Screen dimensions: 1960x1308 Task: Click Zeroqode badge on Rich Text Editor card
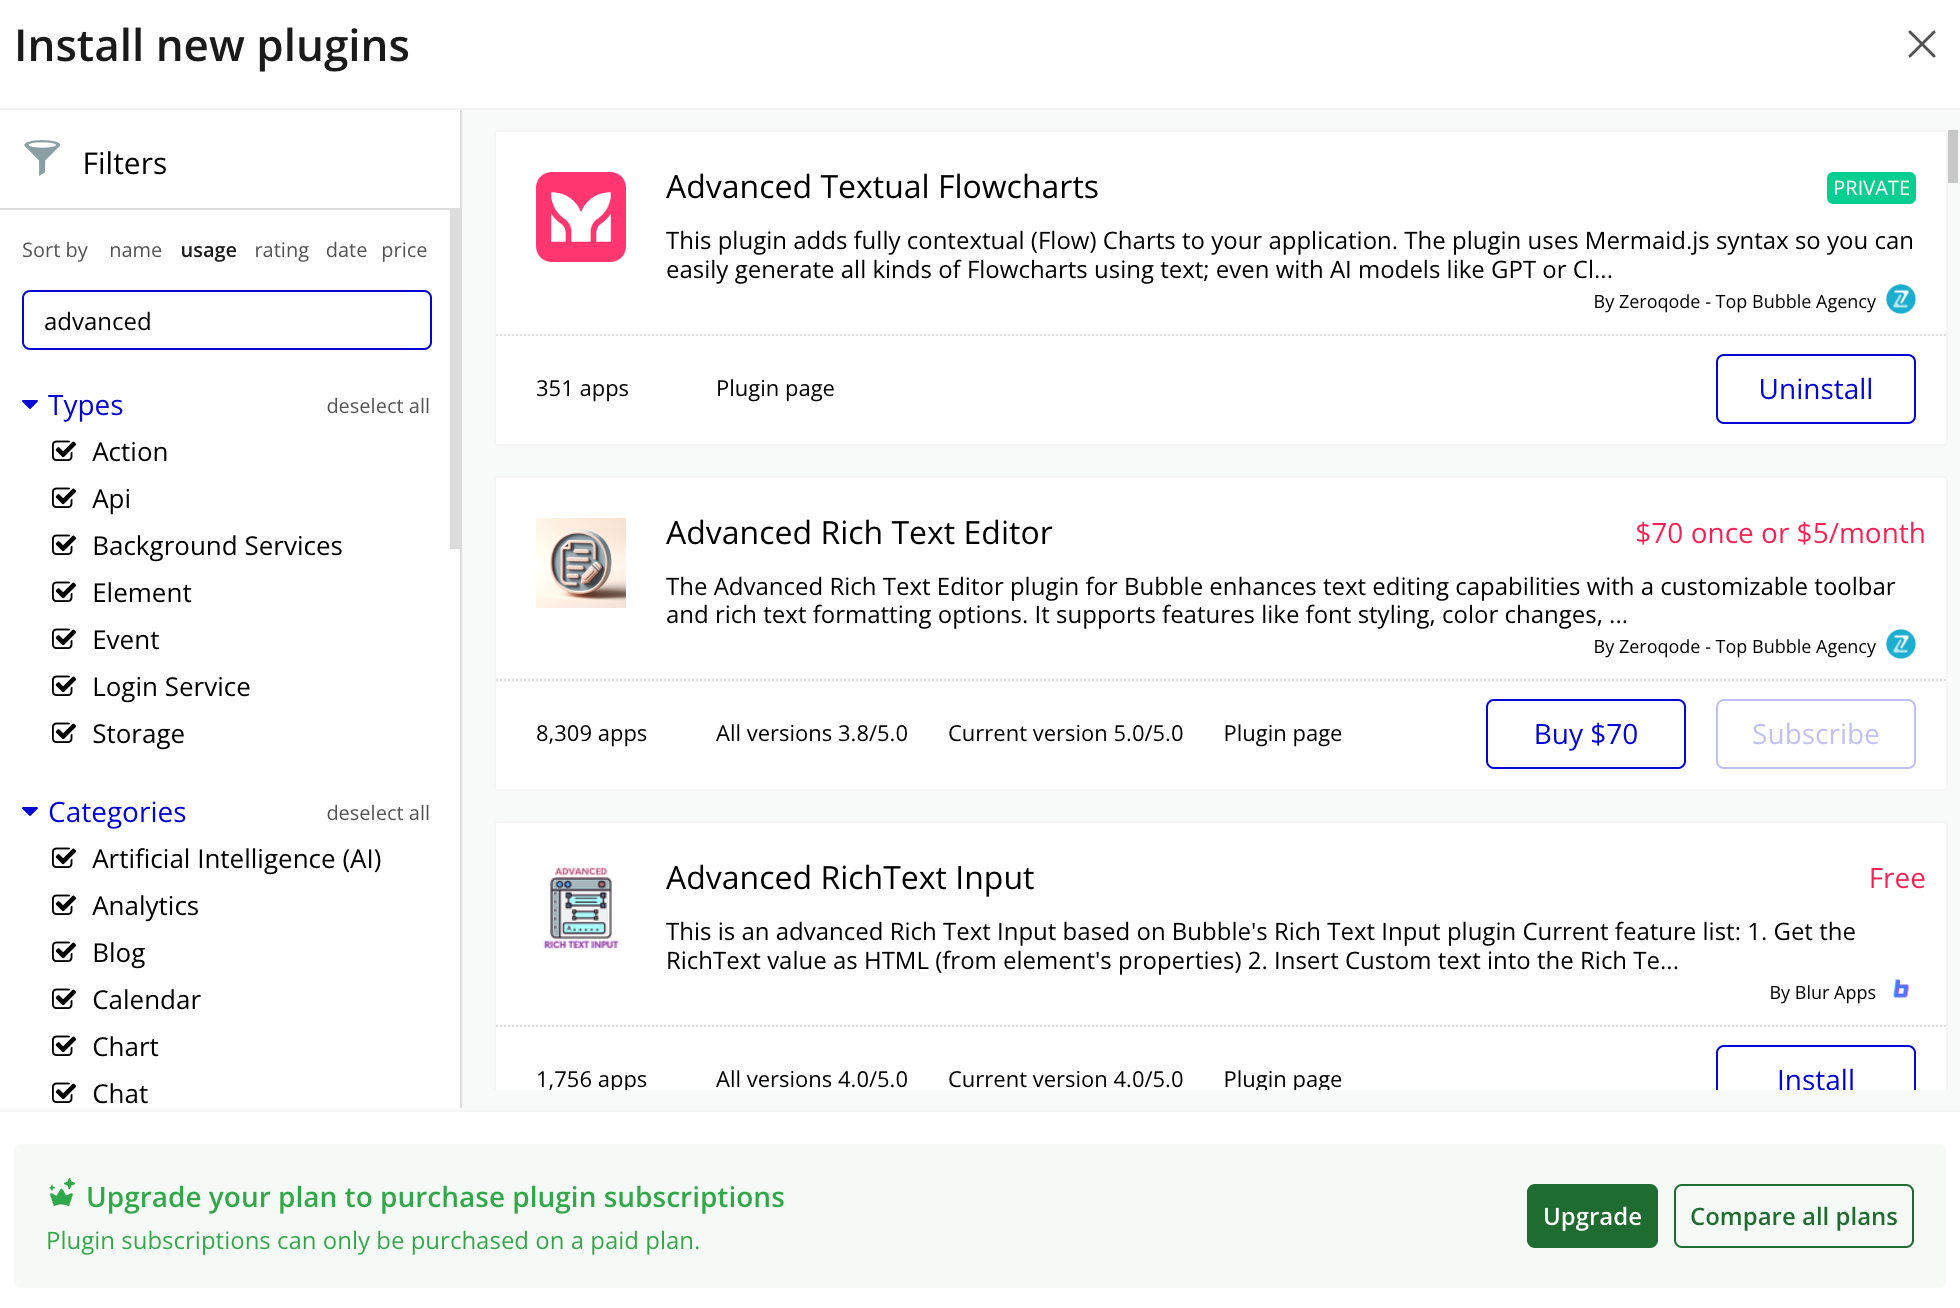[1901, 644]
